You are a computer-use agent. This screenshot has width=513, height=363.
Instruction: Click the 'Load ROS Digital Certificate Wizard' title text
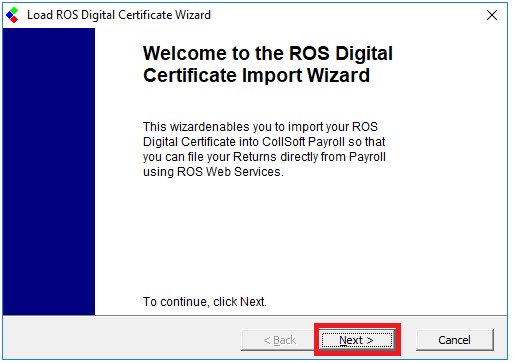(x=119, y=15)
